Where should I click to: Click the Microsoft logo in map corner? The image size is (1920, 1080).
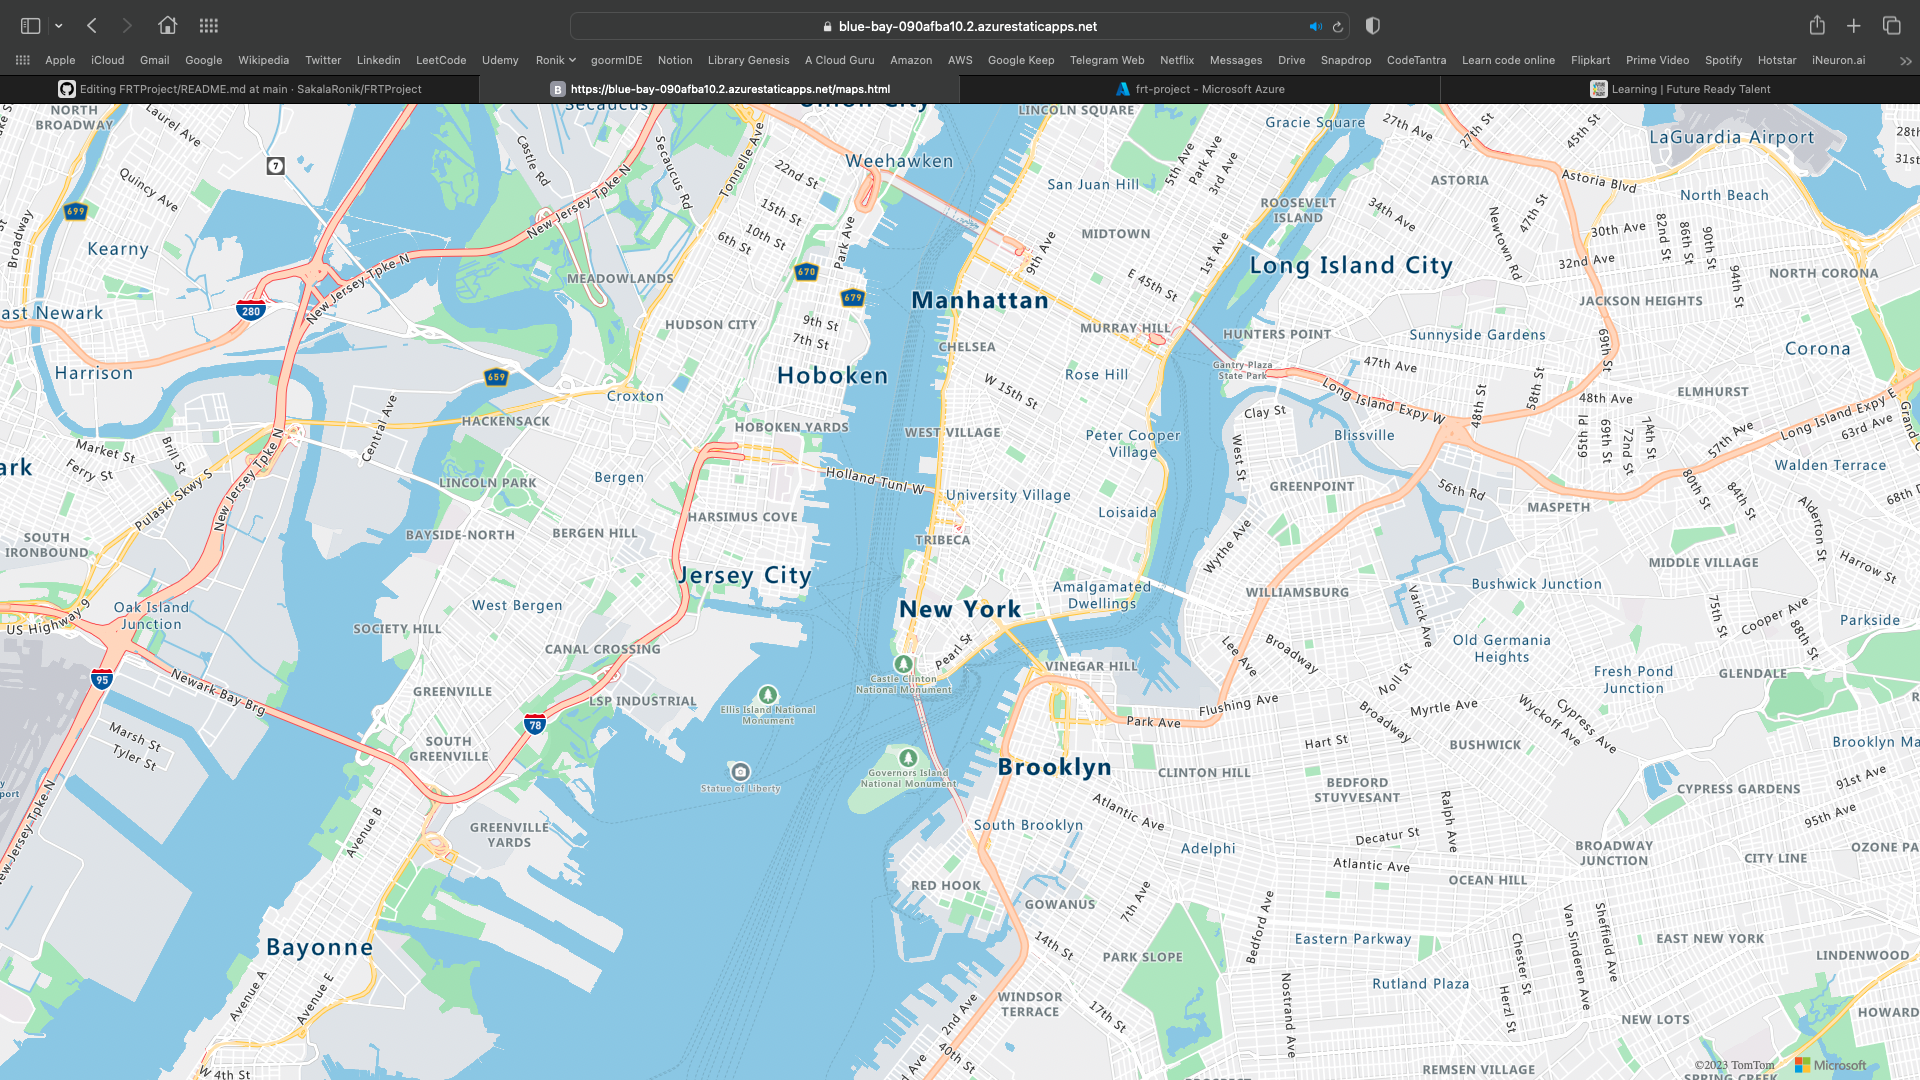pos(1831,1065)
